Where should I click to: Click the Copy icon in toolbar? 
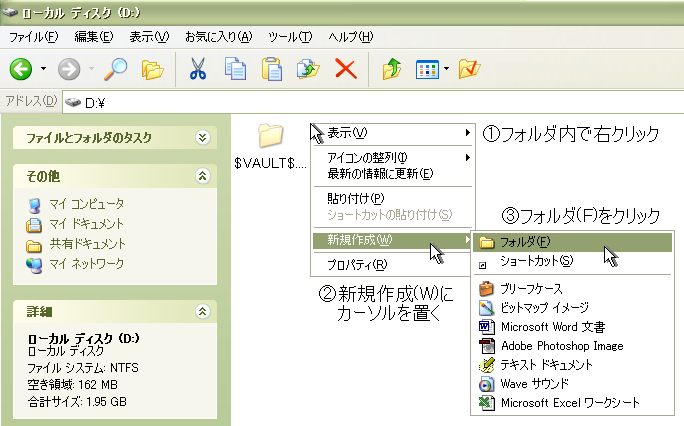click(x=236, y=69)
